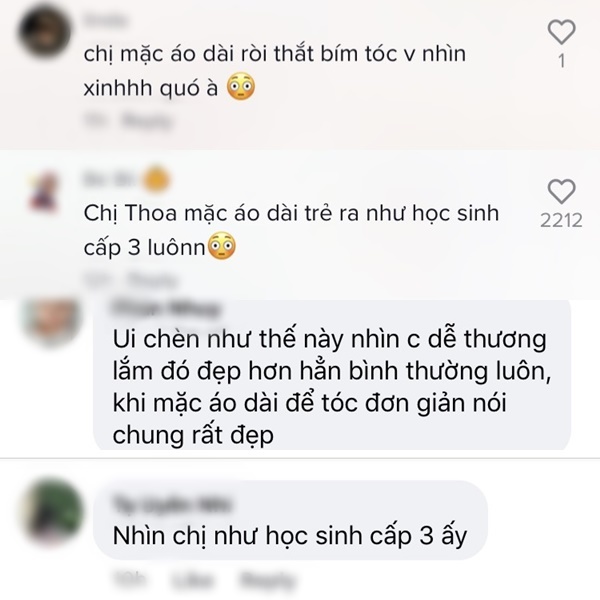Select the Nhìn chị như học sinh cấp 3 bubble
This screenshot has height=600, width=600.
click(290, 520)
